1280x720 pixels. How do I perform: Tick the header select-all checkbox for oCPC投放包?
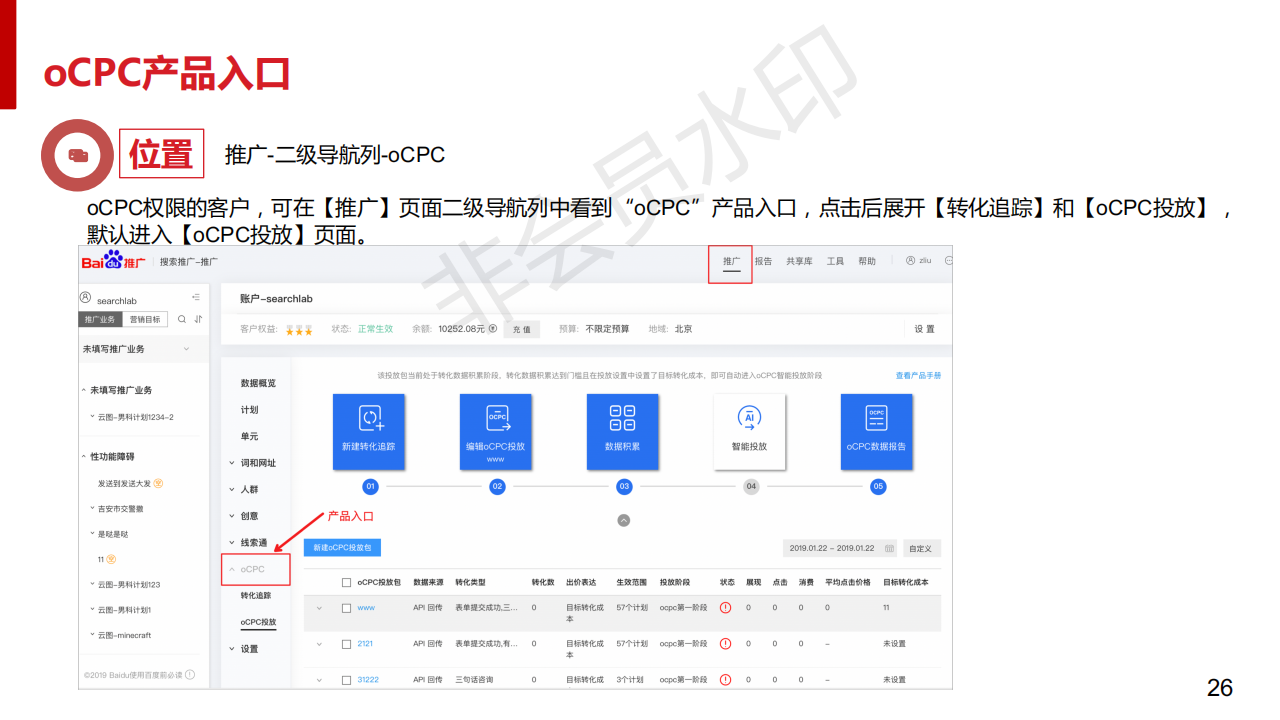coord(346,582)
